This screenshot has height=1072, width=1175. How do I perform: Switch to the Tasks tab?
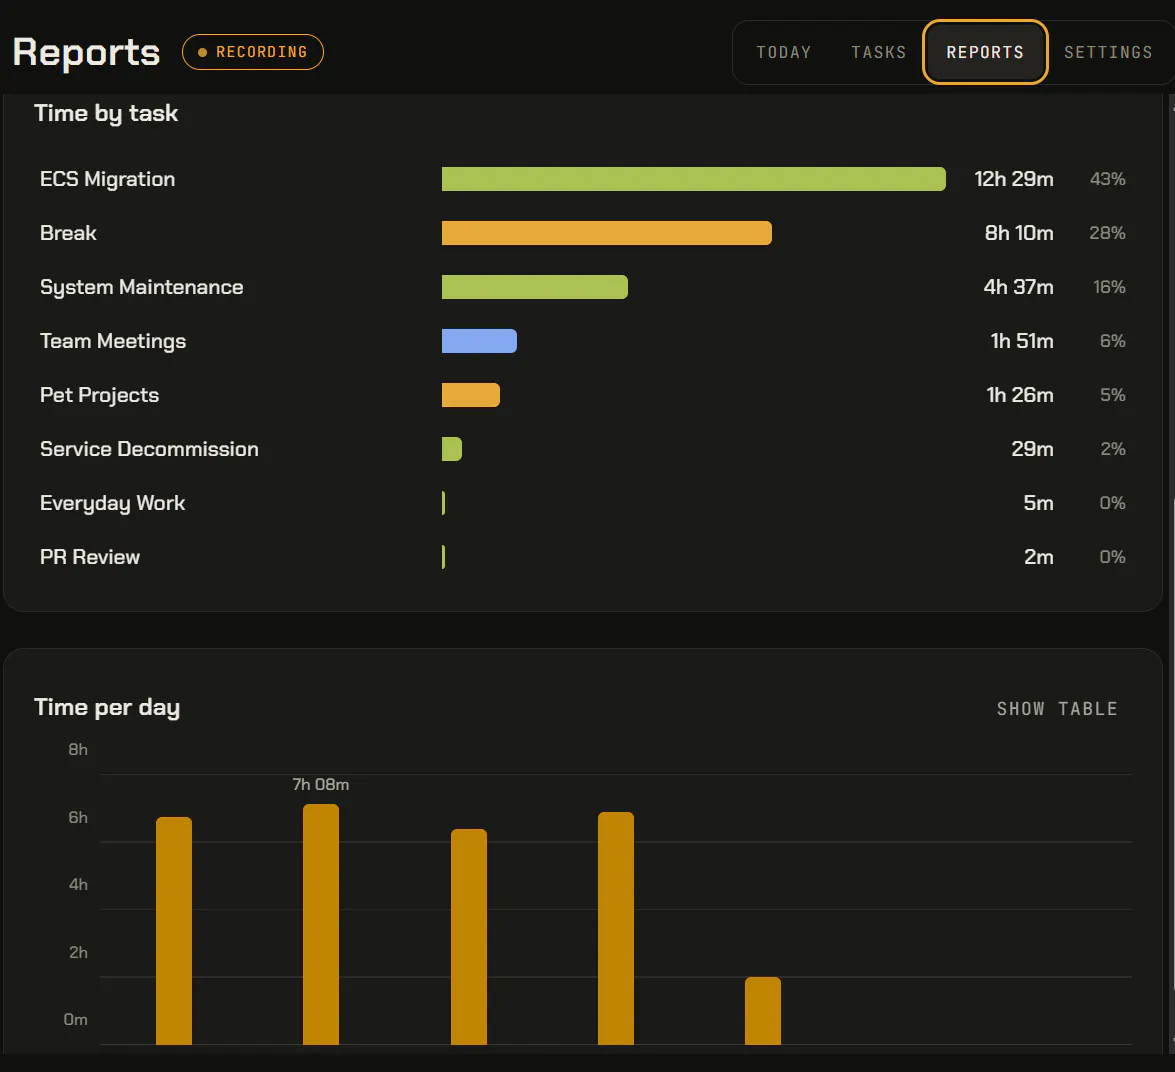pyautogui.click(x=878, y=52)
